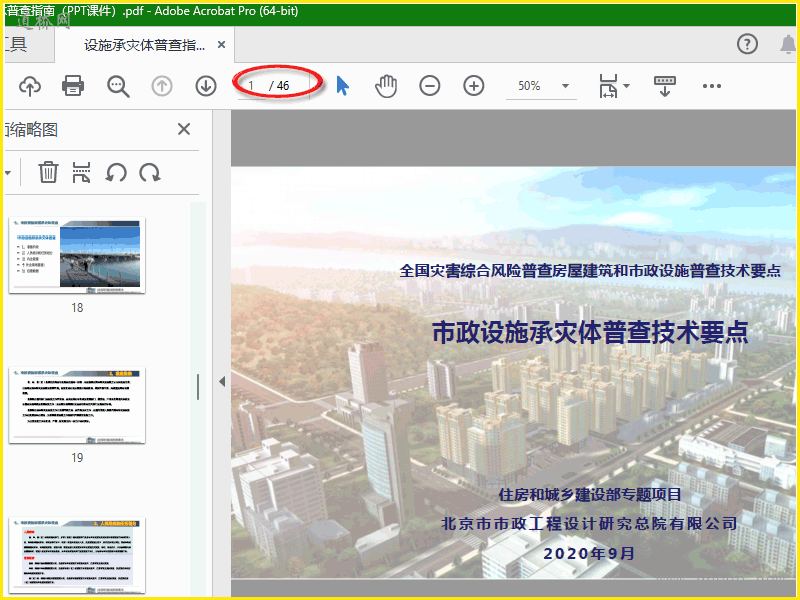The image size is (800, 600).
Task: Click the scrolling mode keyboard icon
Action: pyautogui.click(x=665, y=86)
